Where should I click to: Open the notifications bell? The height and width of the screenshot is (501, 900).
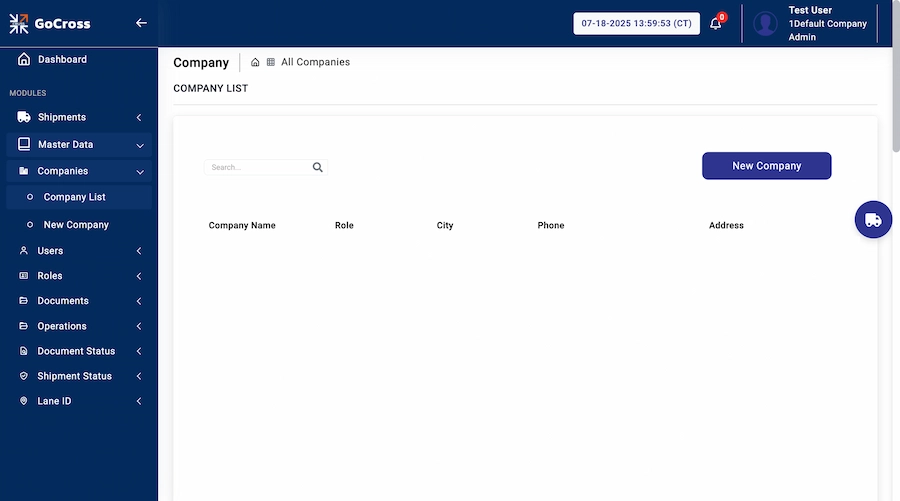coord(715,24)
